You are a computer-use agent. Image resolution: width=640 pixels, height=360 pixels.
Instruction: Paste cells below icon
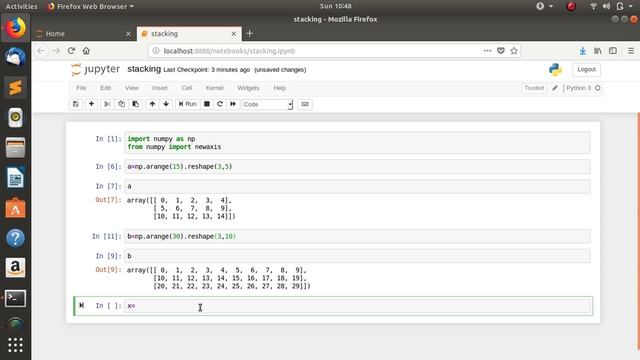[136, 104]
